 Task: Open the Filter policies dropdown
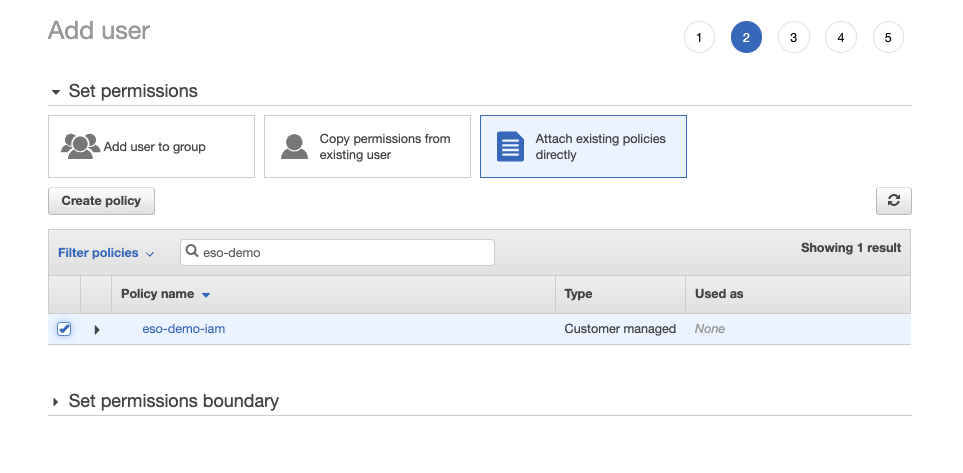tap(105, 253)
